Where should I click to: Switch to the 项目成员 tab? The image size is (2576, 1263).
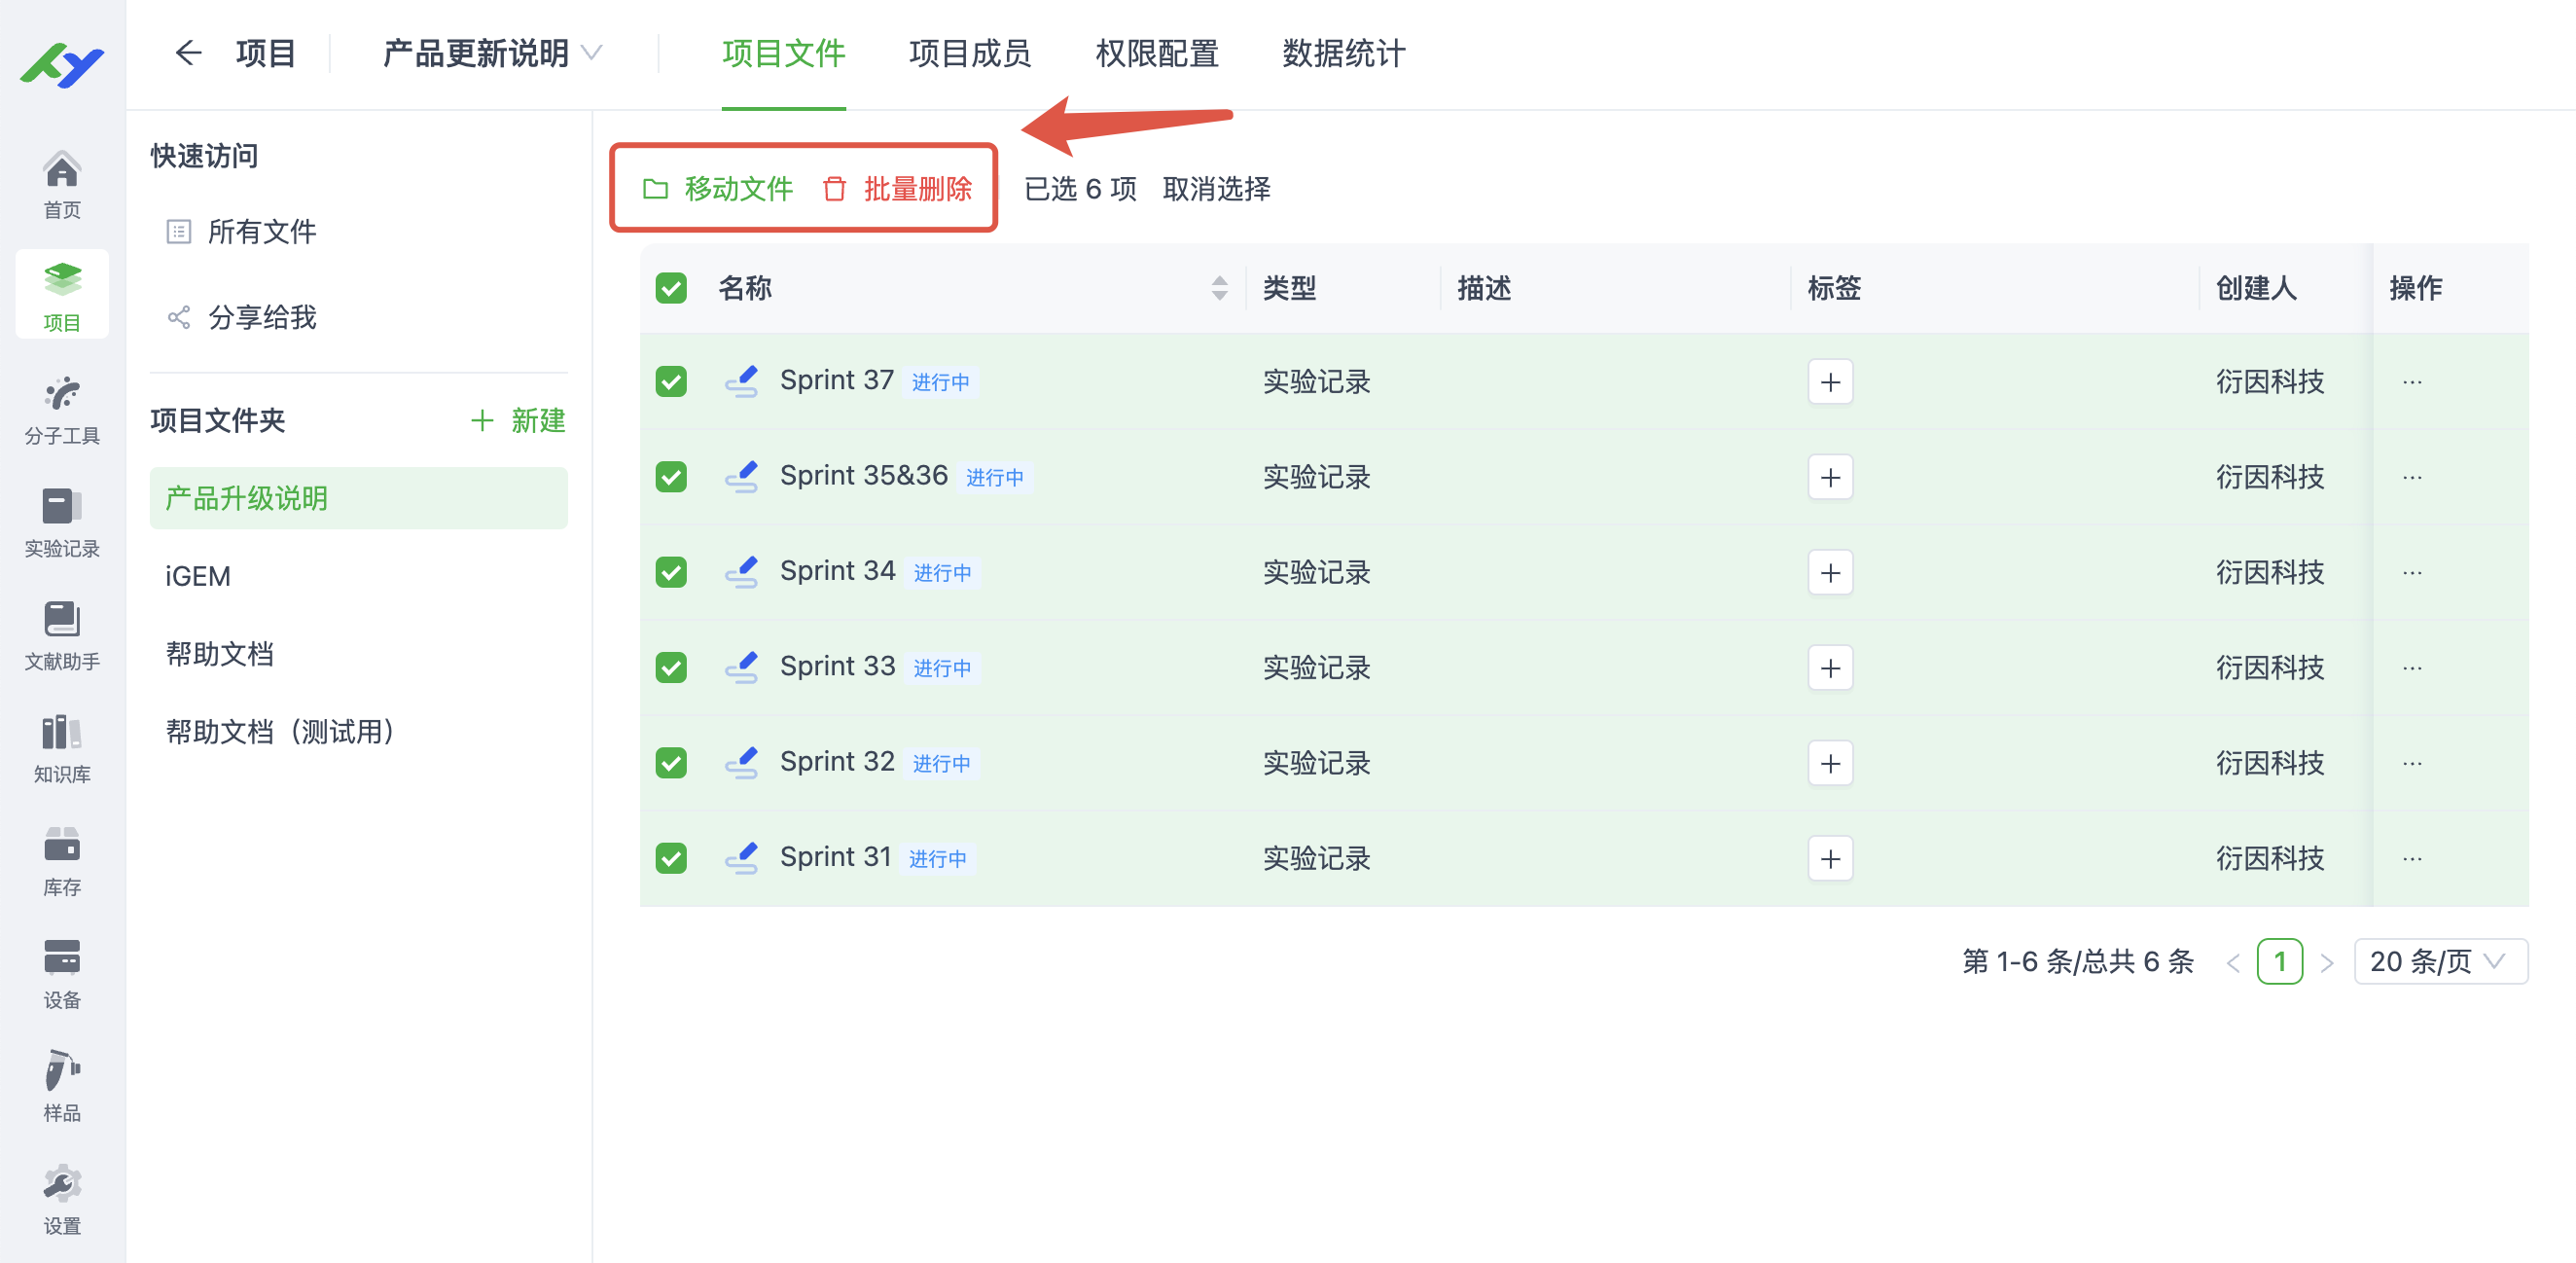coord(968,54)
